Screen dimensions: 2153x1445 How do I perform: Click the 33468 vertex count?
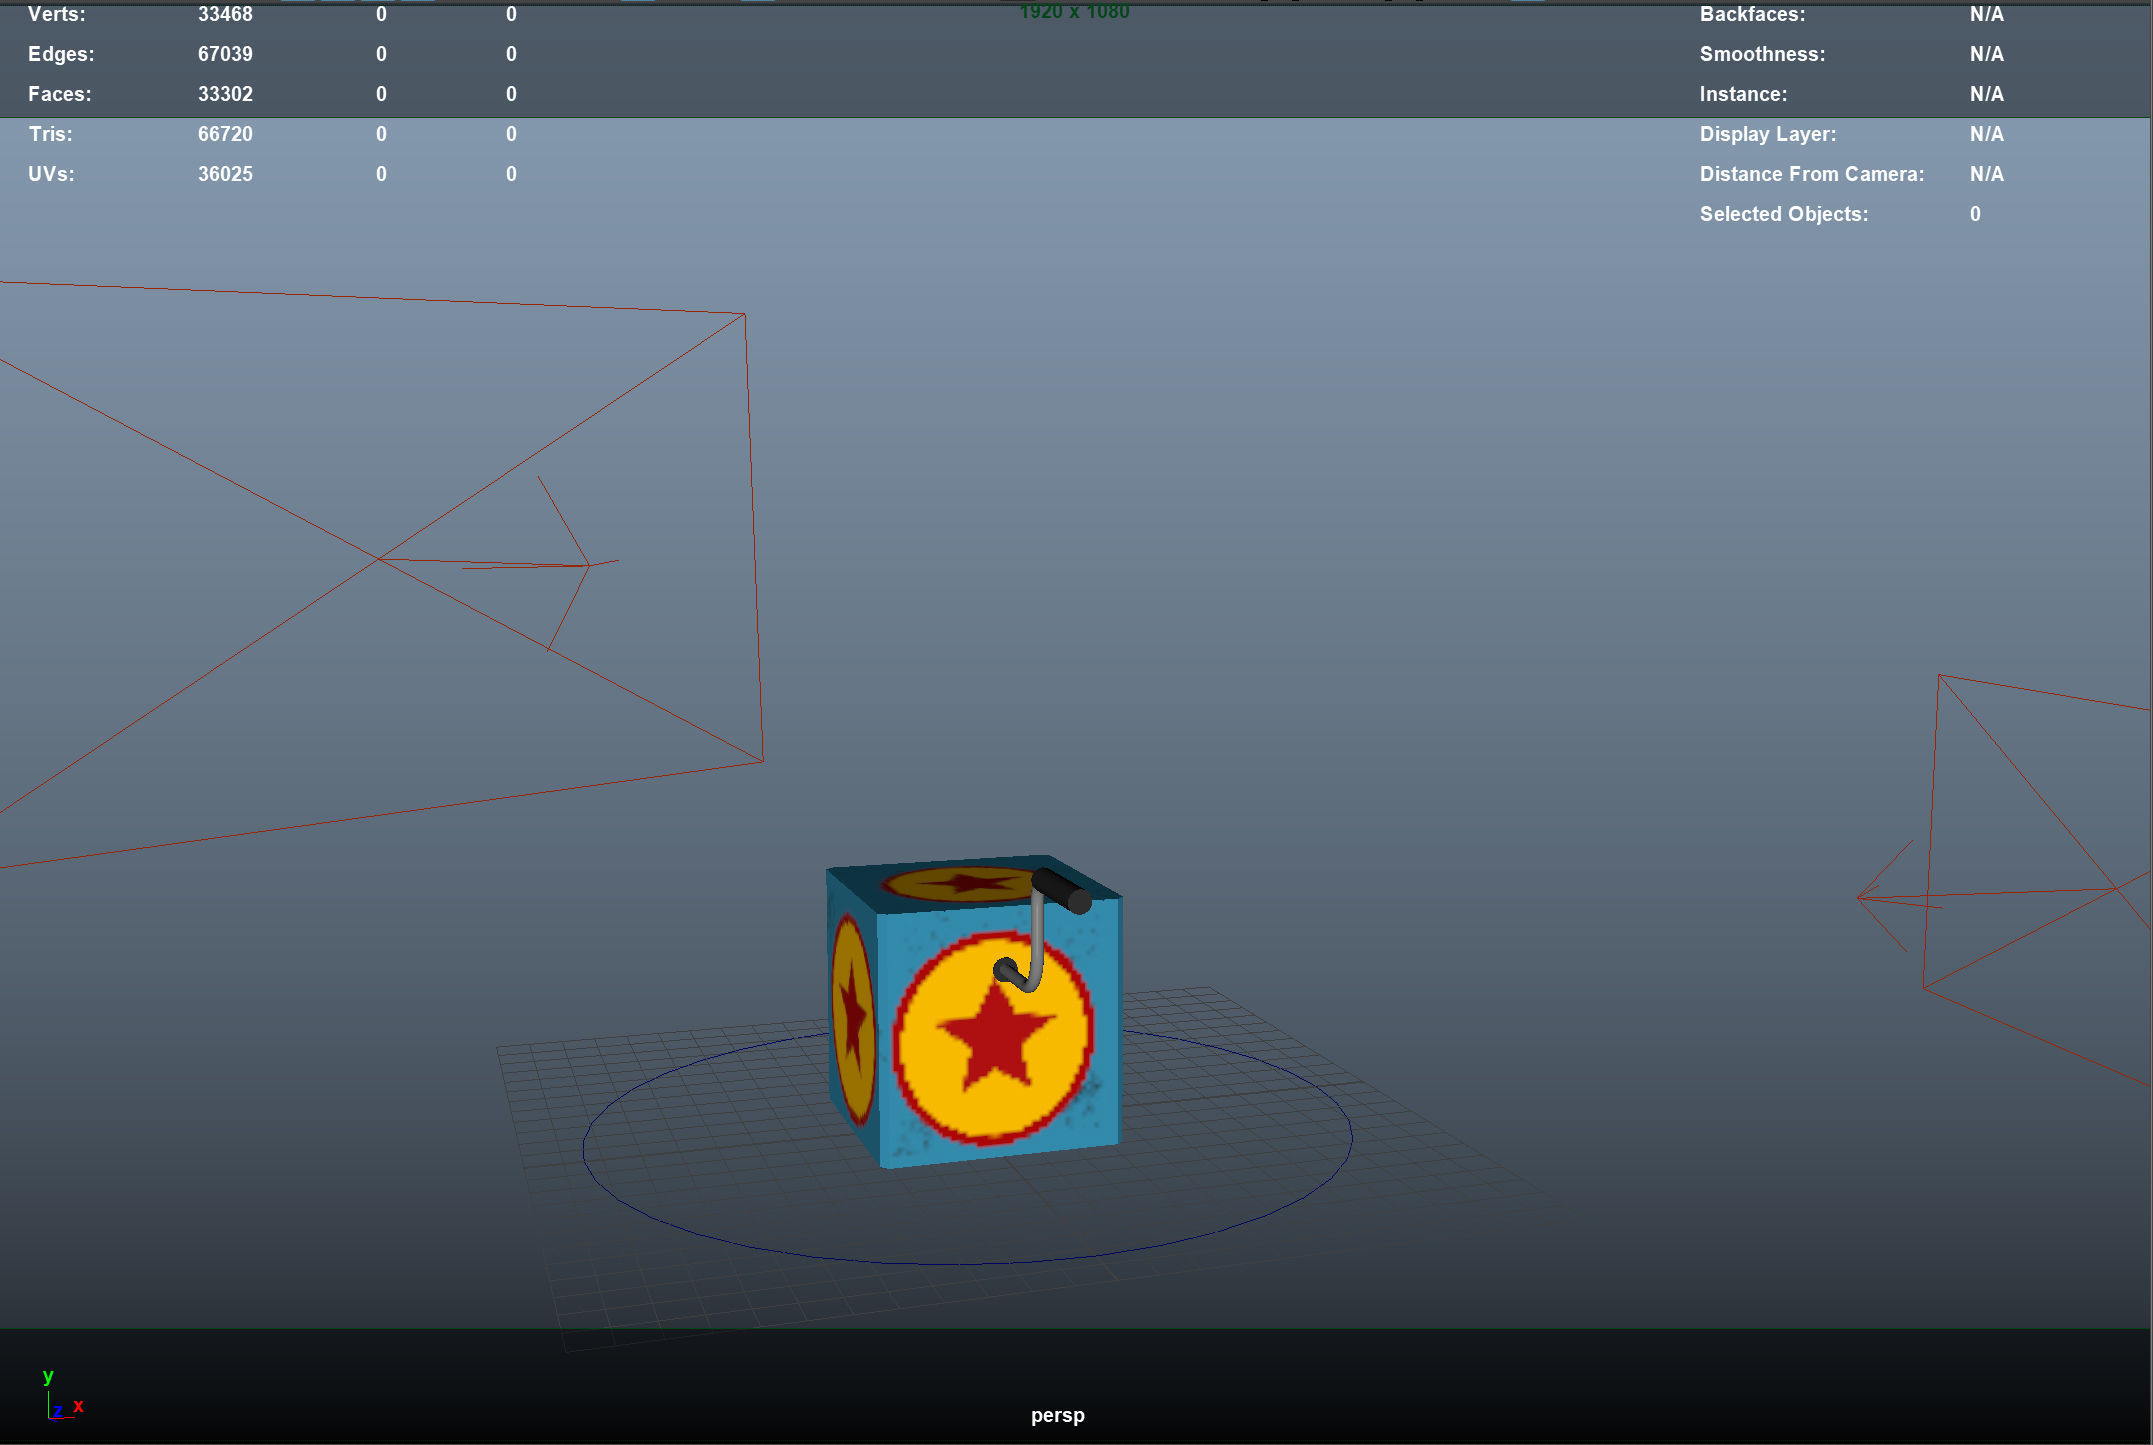click(x=225, y=14)
